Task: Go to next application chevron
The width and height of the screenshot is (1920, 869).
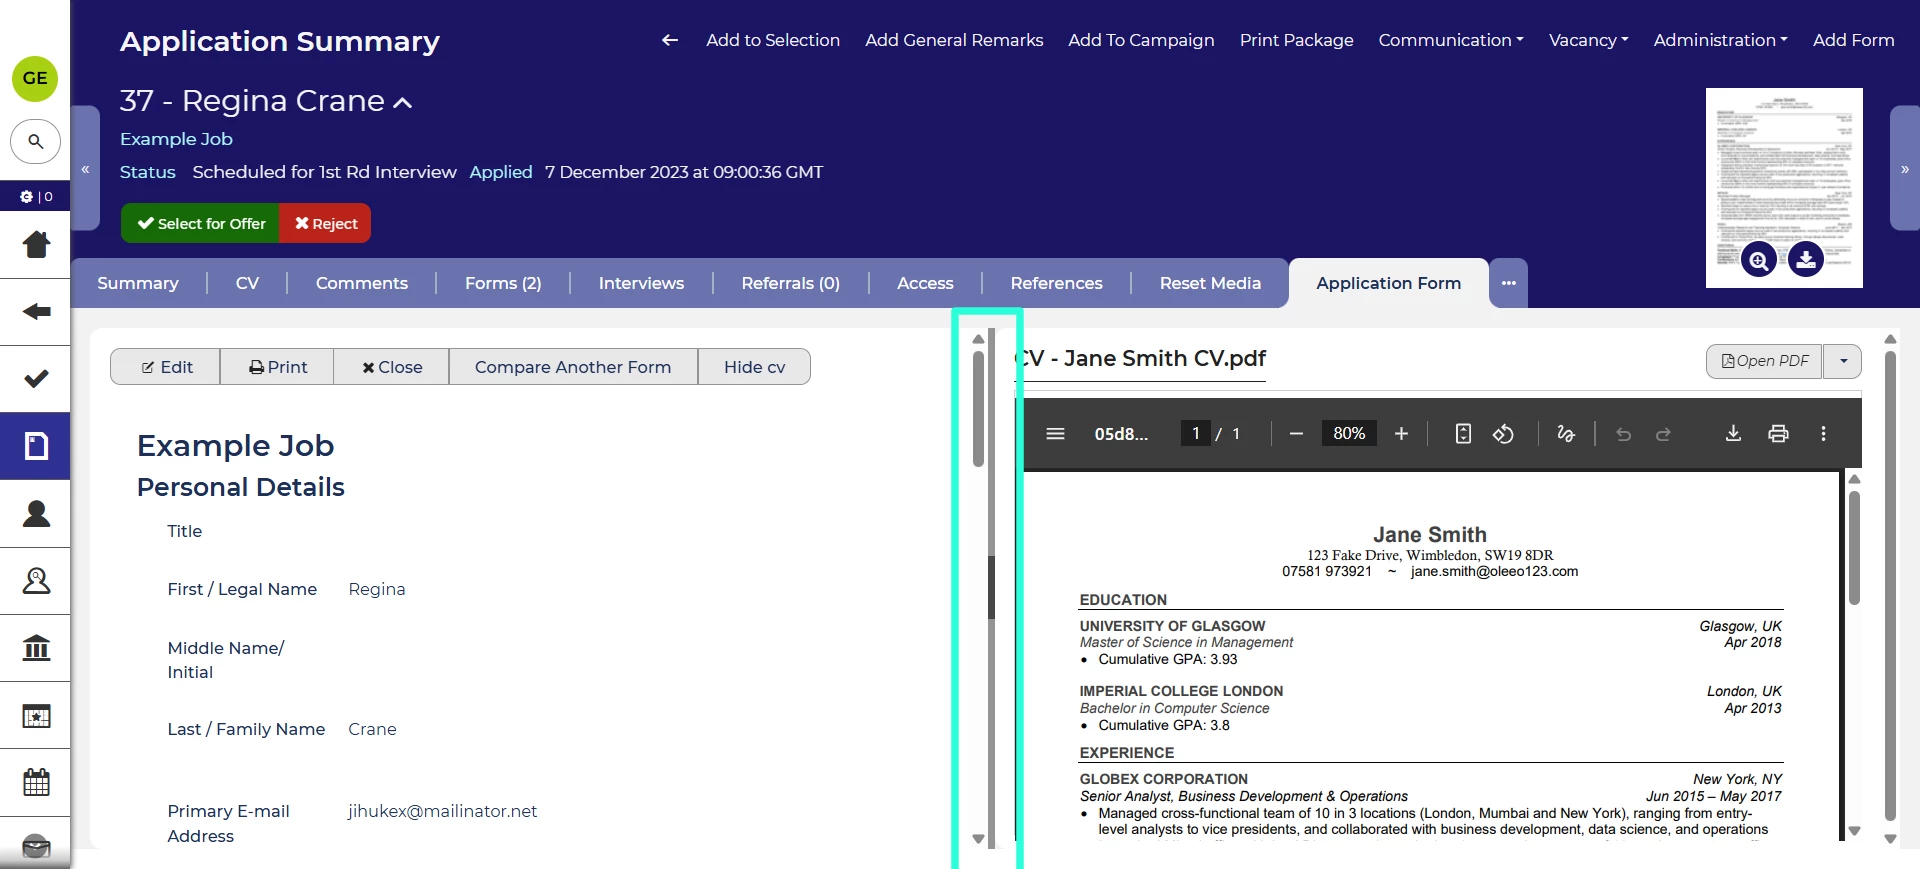Action: [1904, 169]
